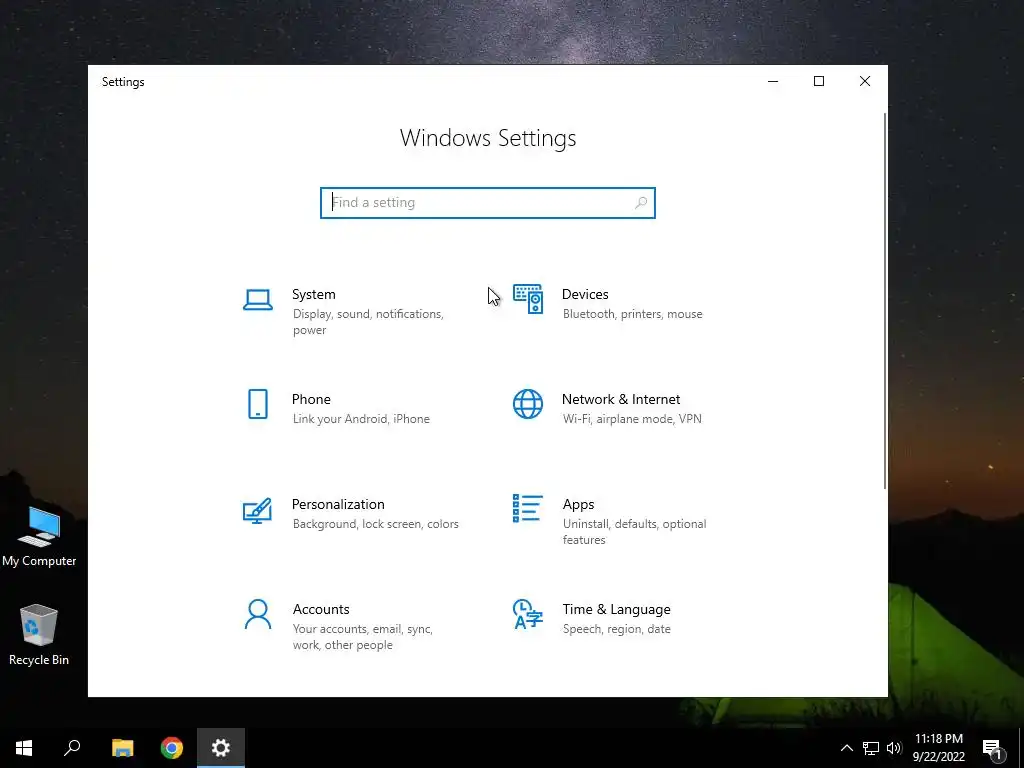The width and height of the screenshot is (1024, 768).
Task: Close the Settings window
Action: (x=865, y=81)
